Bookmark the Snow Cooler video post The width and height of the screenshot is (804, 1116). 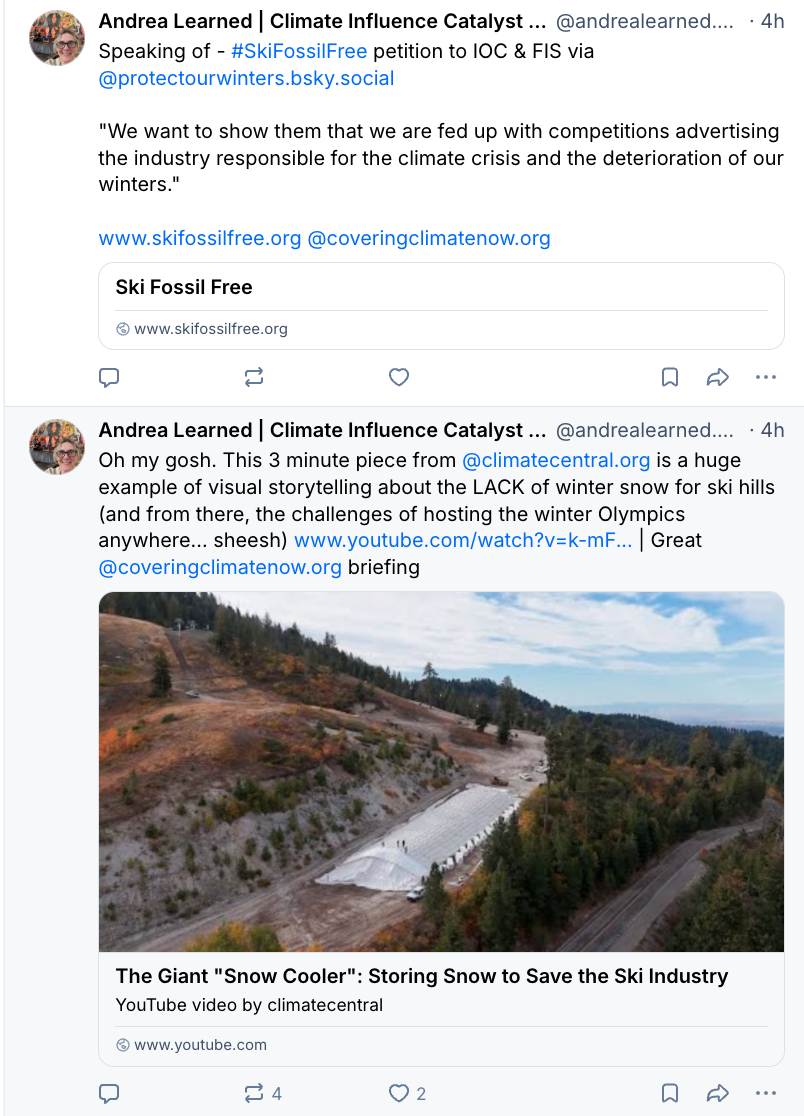point(670,1093)
